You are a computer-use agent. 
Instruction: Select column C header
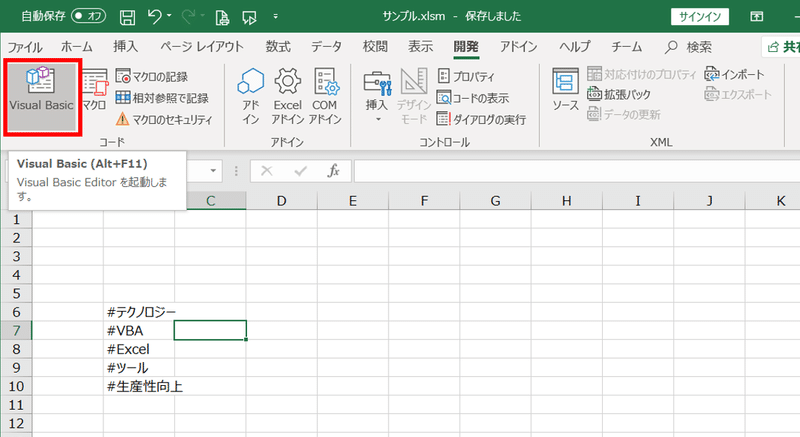pyautogui.click(x=210, y=201)
